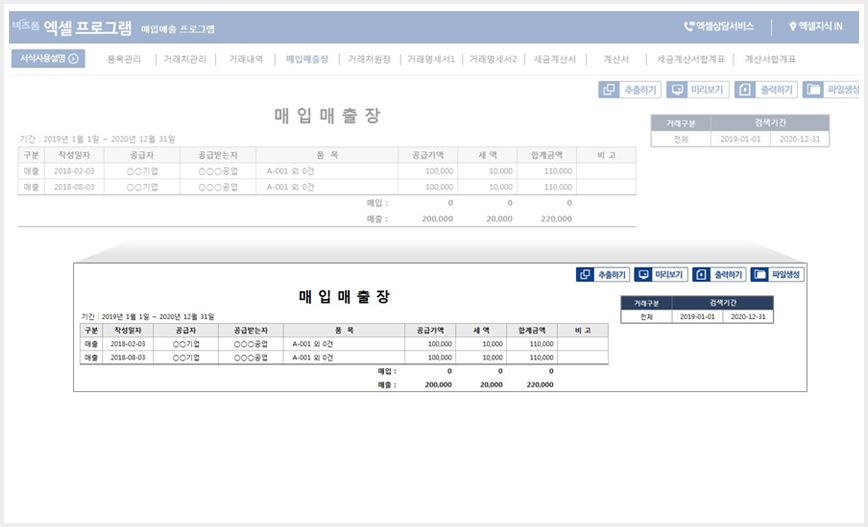Click the arrow icon on 서식사용설명 button
Image resolution: width=868 pixels, height=527 pixels.
pyautogui.click(x=73, y=59)
